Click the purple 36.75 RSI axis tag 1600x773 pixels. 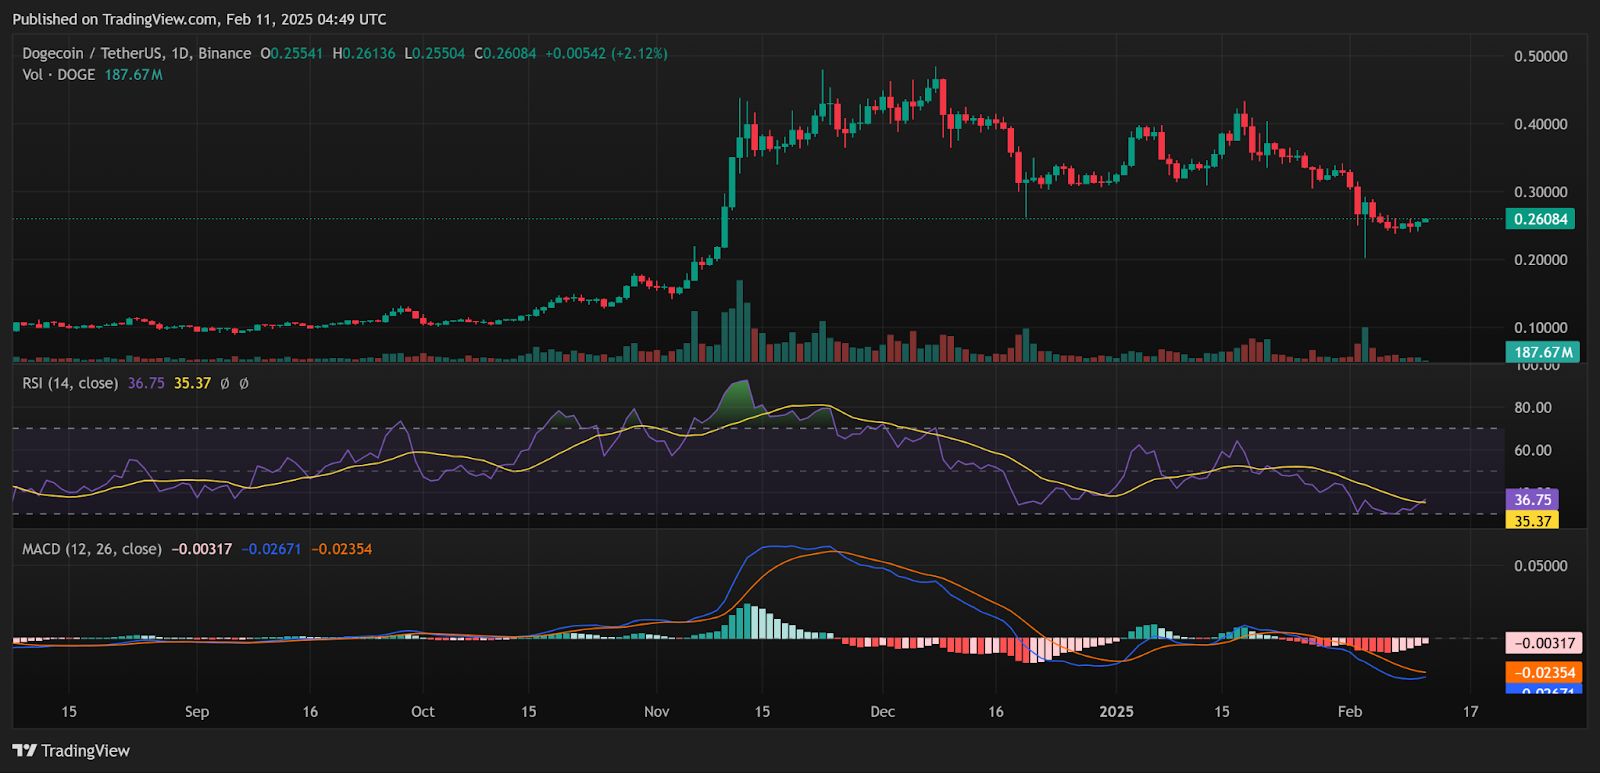click(x=1532, y=500)
